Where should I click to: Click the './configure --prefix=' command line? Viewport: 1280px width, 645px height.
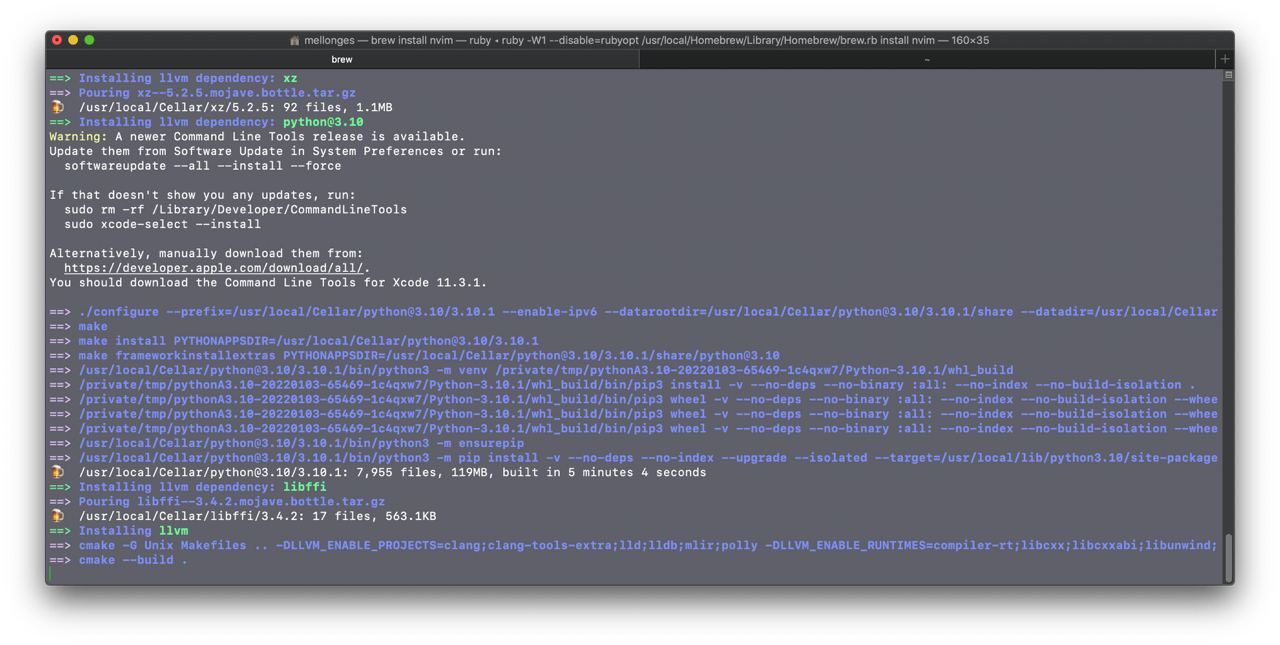click(648, 312)
